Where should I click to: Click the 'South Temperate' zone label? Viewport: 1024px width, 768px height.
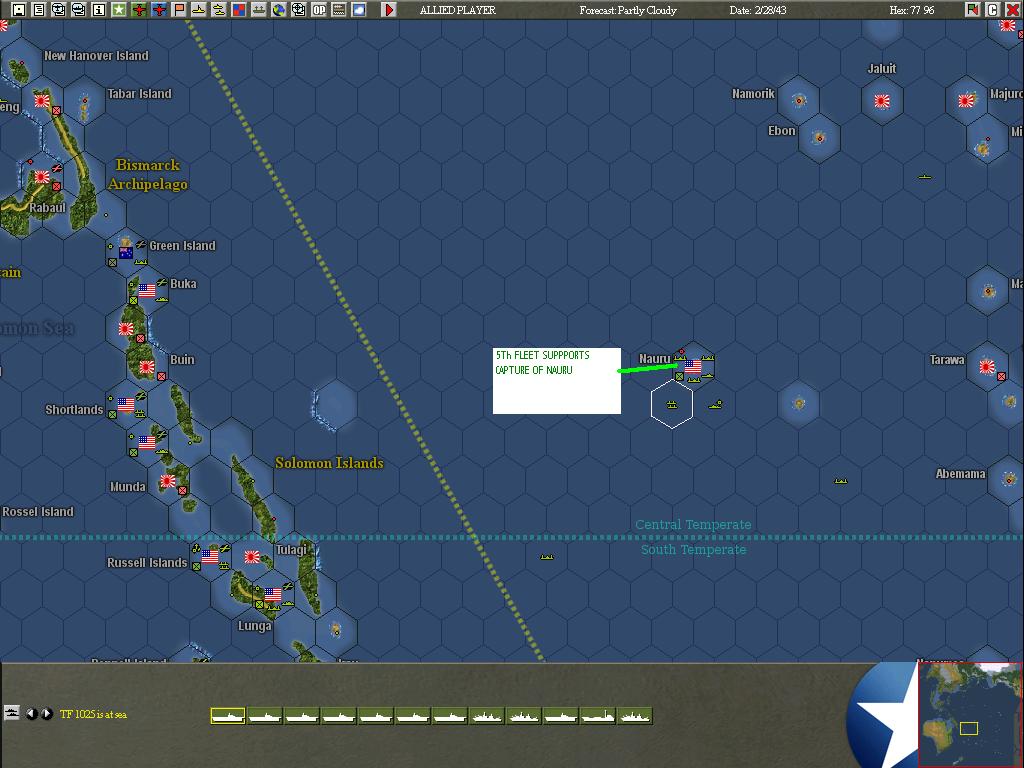coord(694,549)
